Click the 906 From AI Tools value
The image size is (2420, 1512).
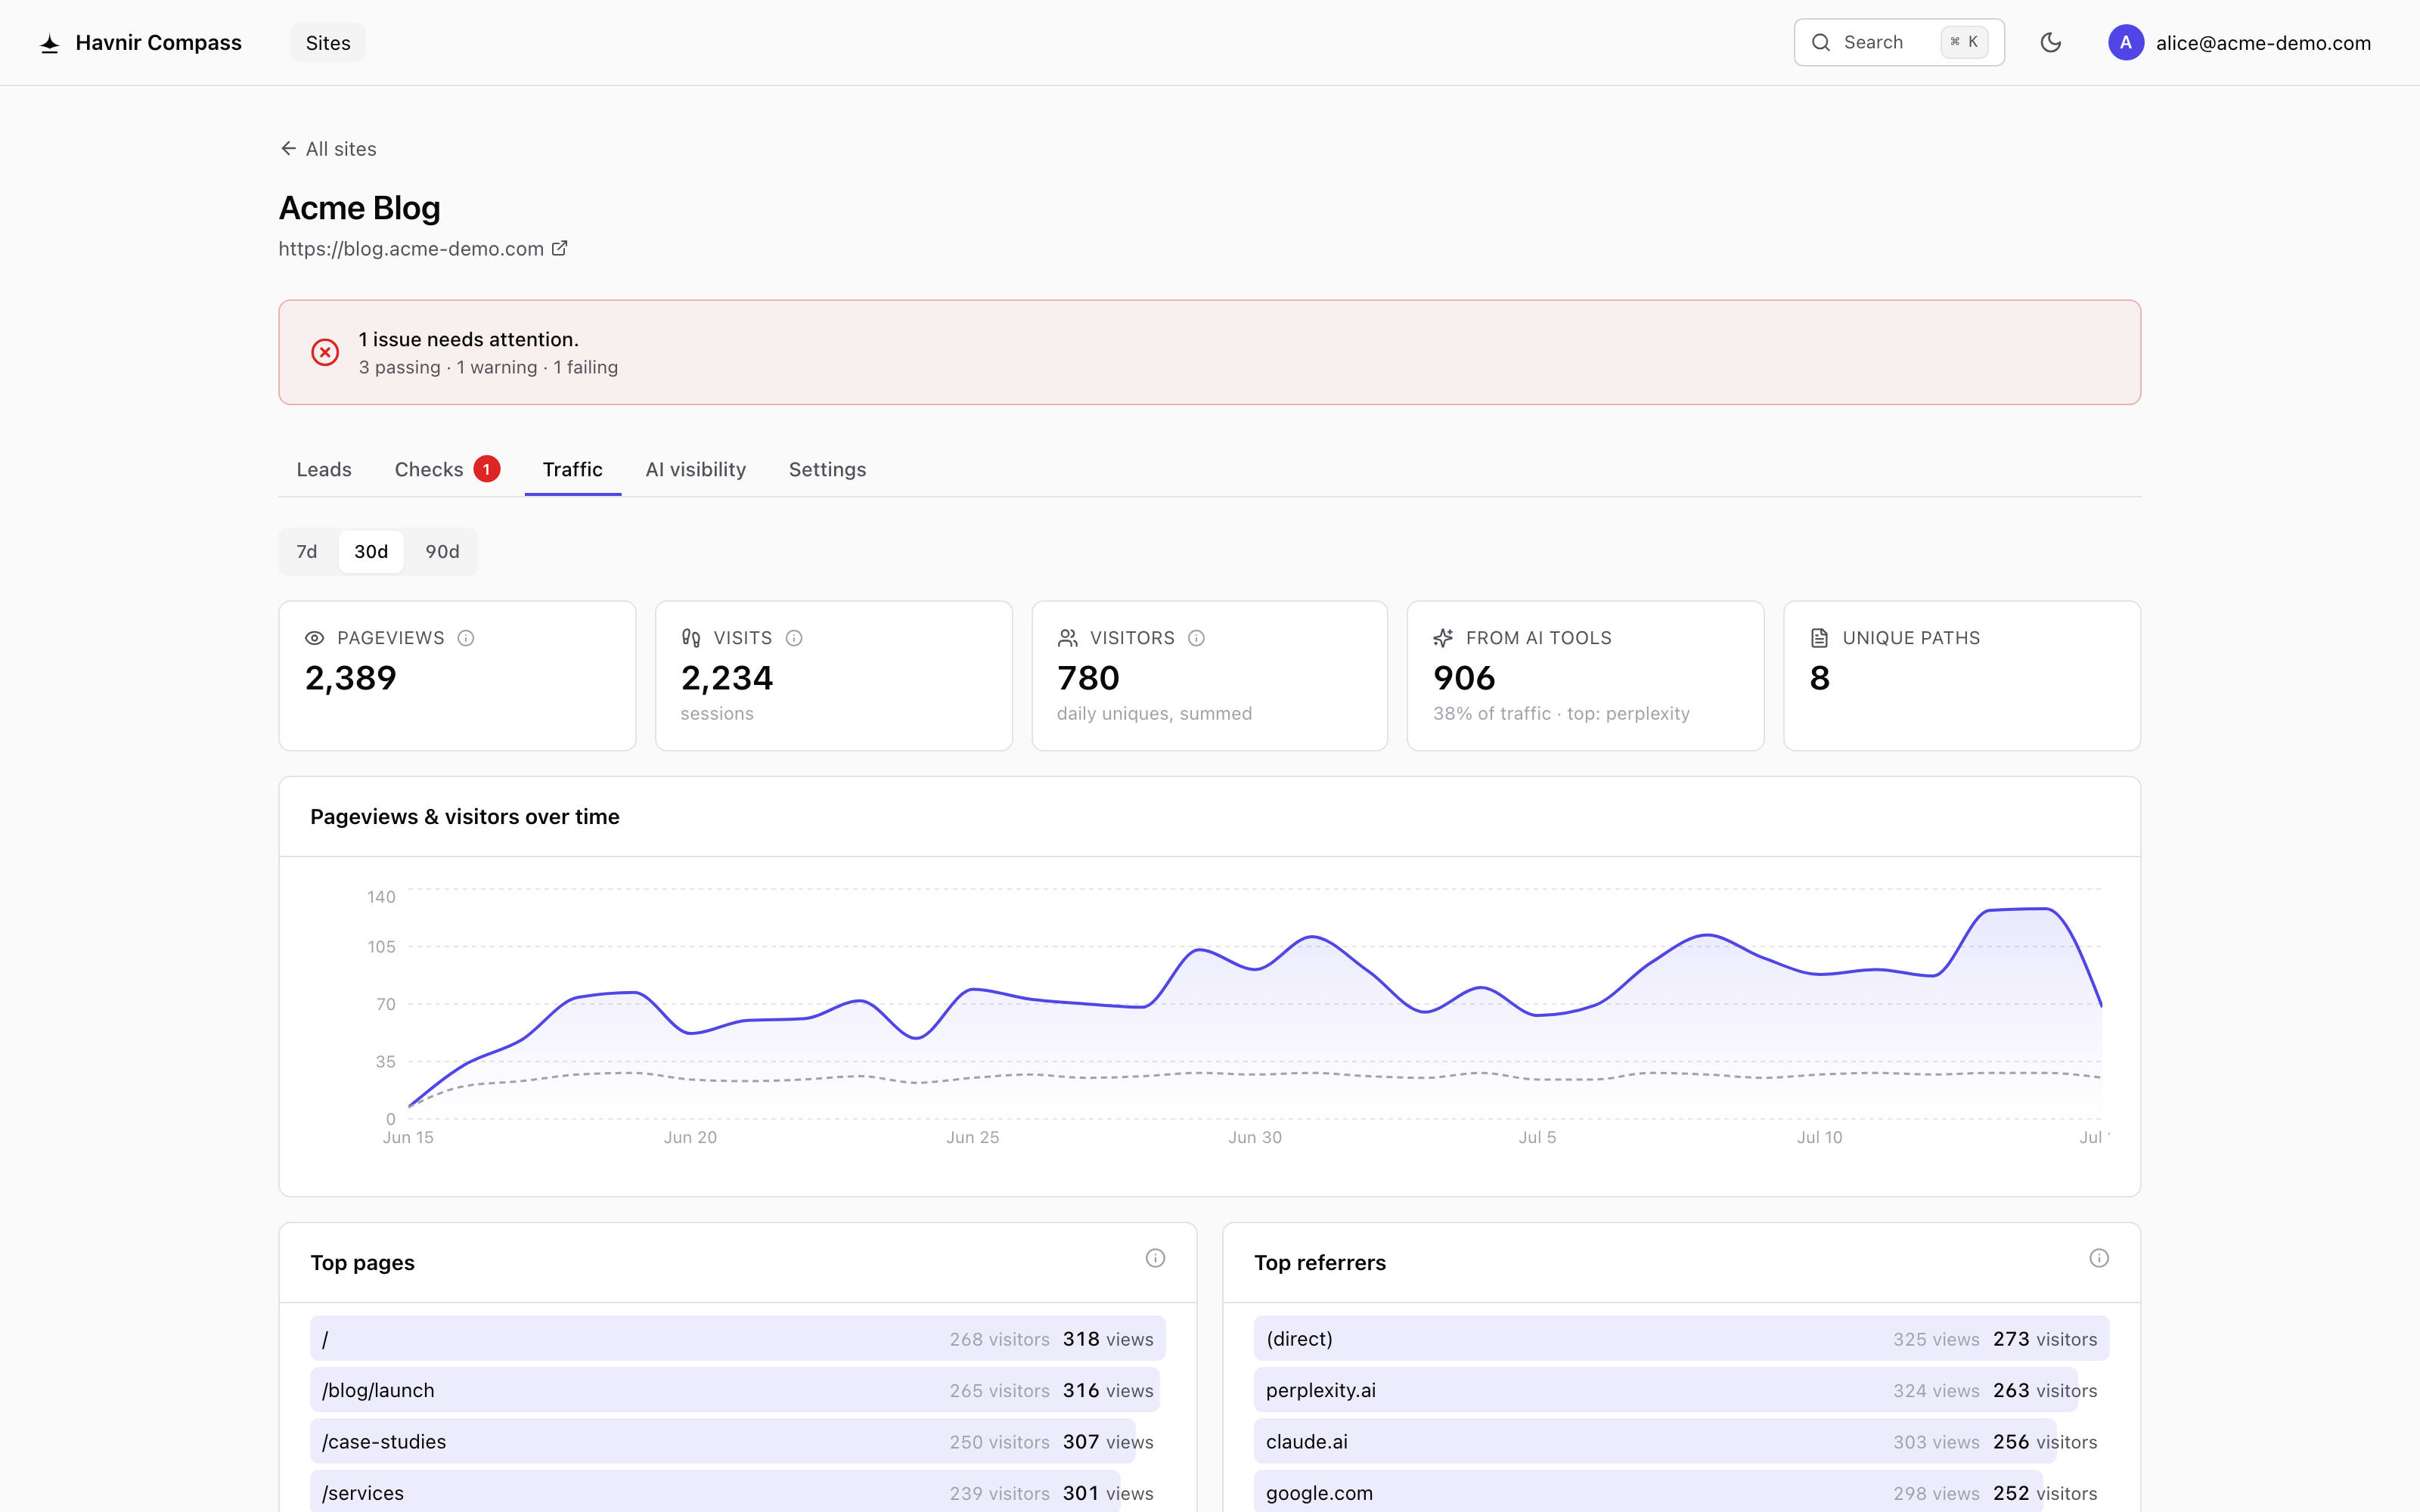[1464, 678]
